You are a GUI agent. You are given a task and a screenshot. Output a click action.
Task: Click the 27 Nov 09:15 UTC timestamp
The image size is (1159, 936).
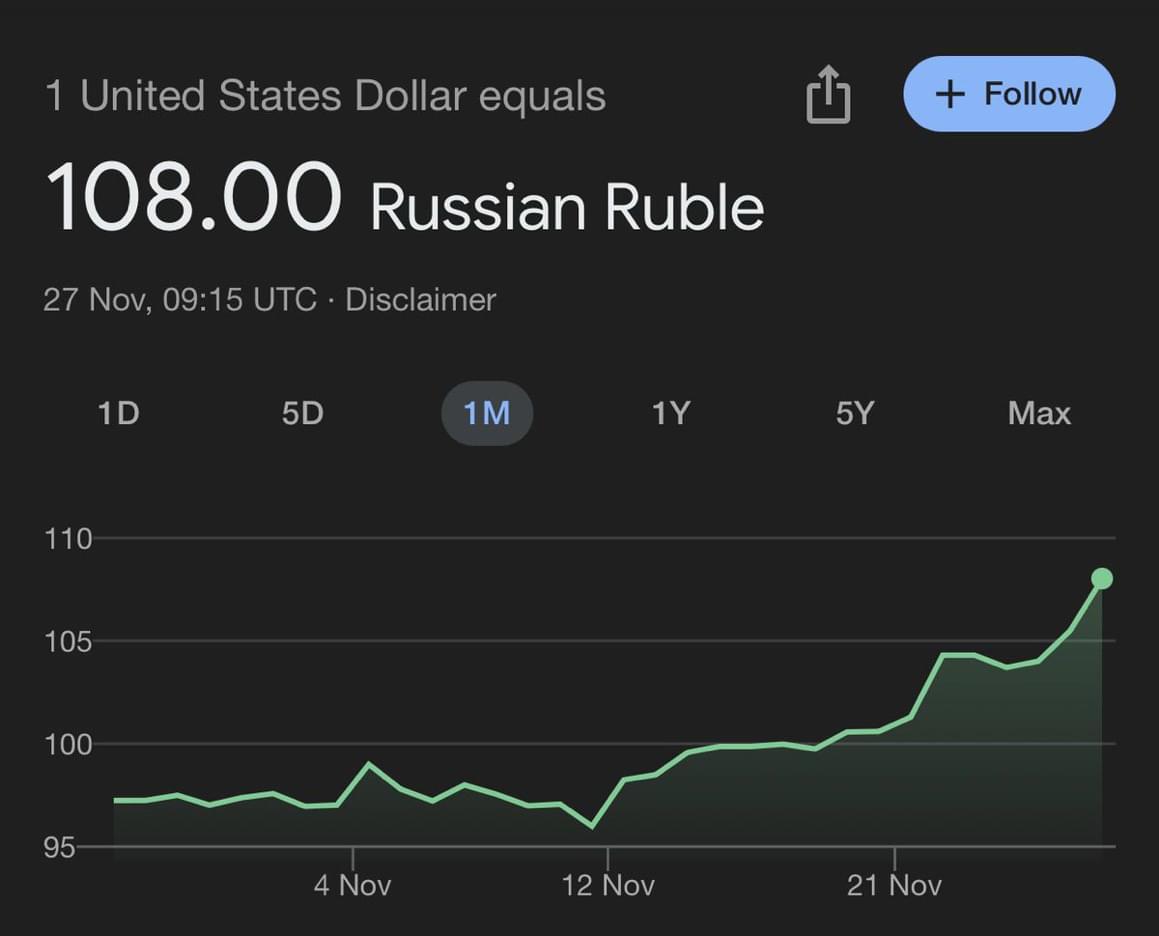[x=180, y=300]
